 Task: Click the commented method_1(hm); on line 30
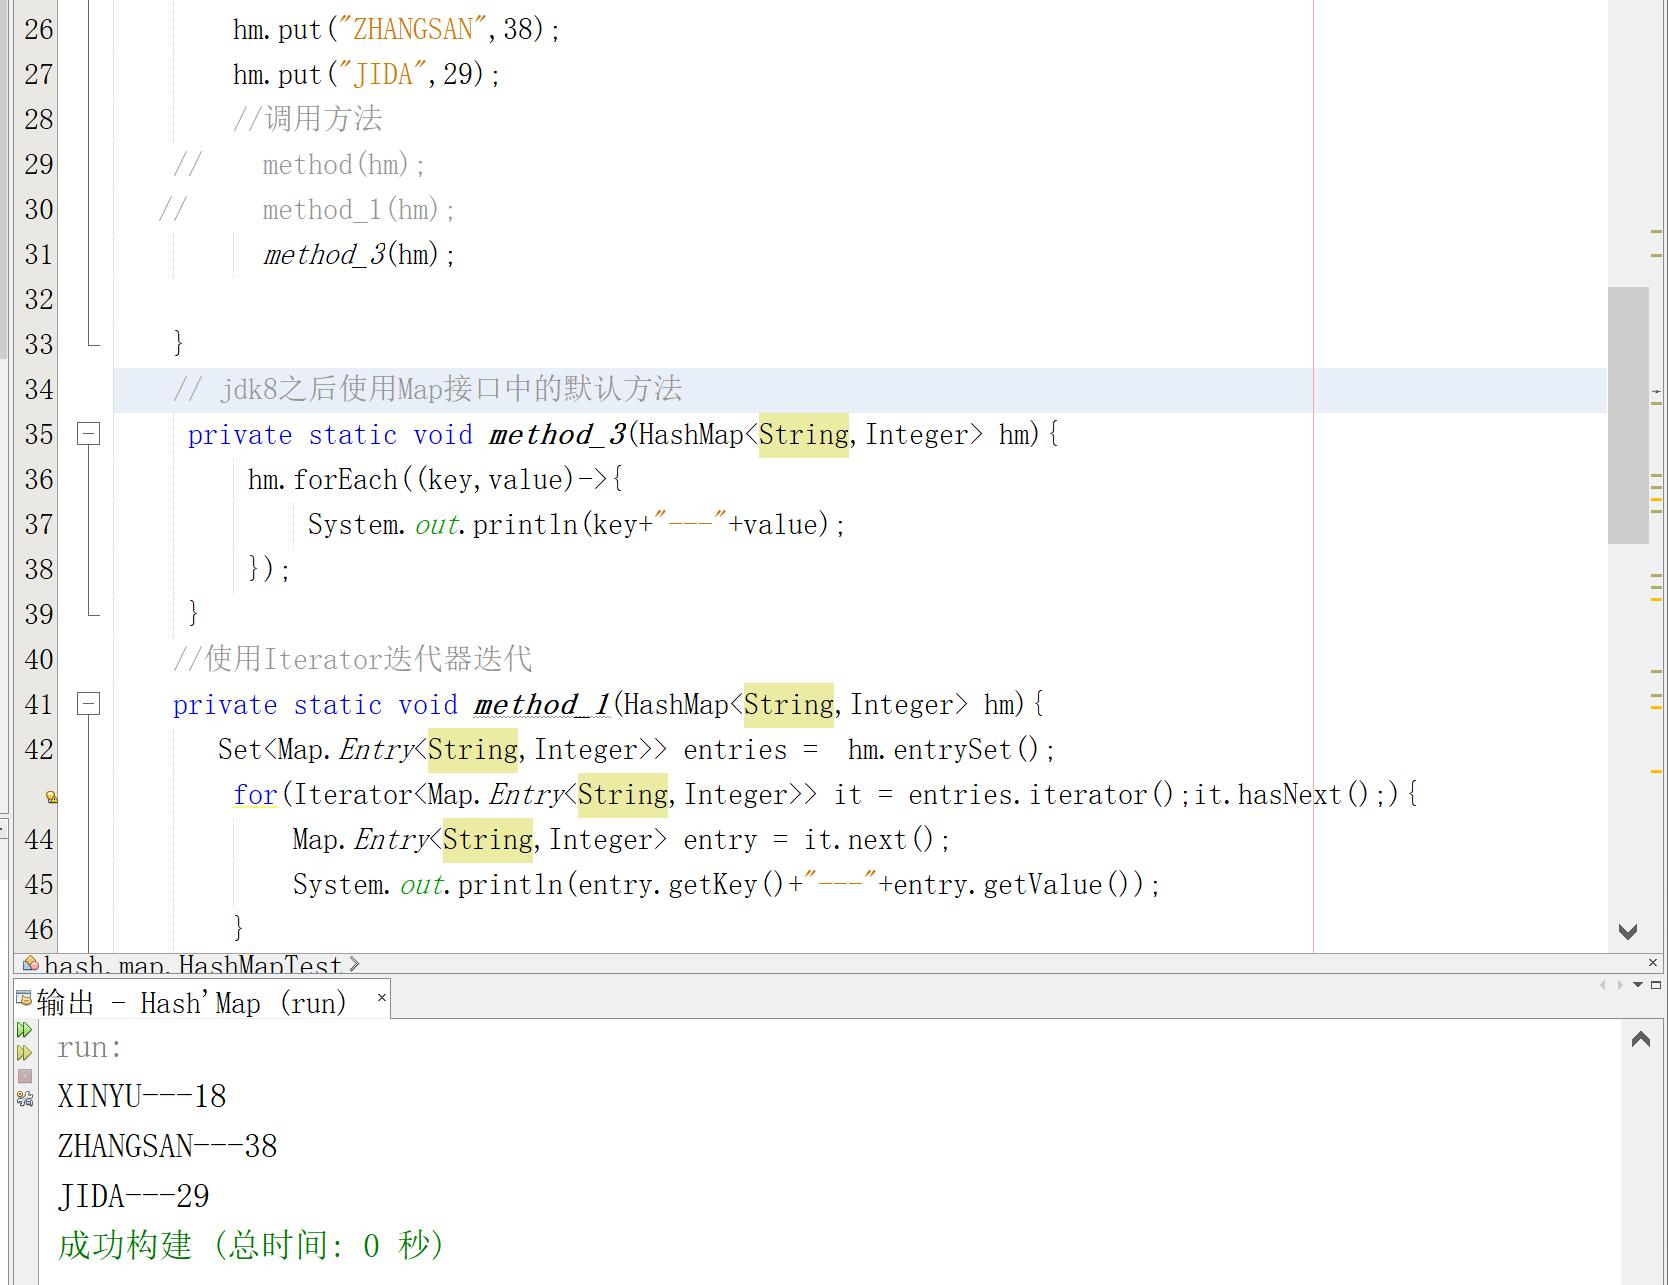coord(360,210)
